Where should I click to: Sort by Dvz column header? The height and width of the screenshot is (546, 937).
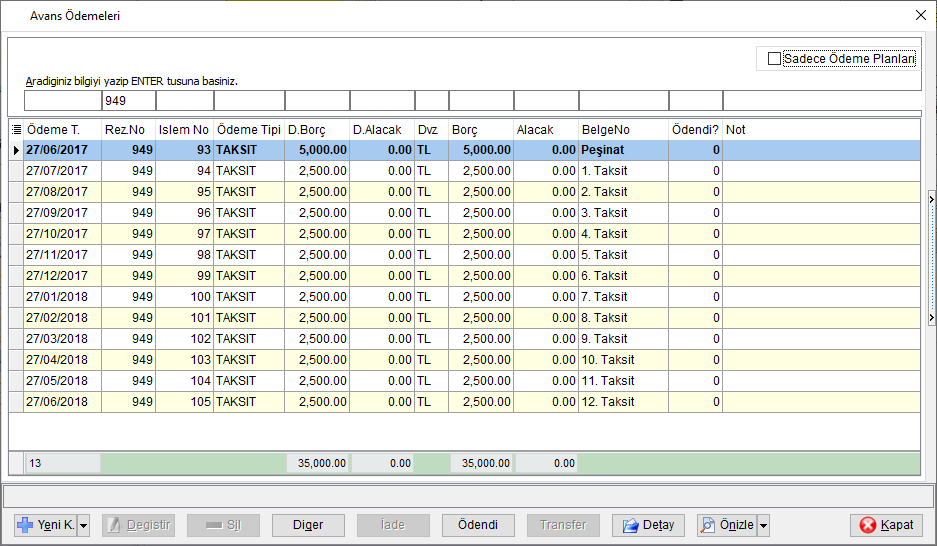[431, 130]
